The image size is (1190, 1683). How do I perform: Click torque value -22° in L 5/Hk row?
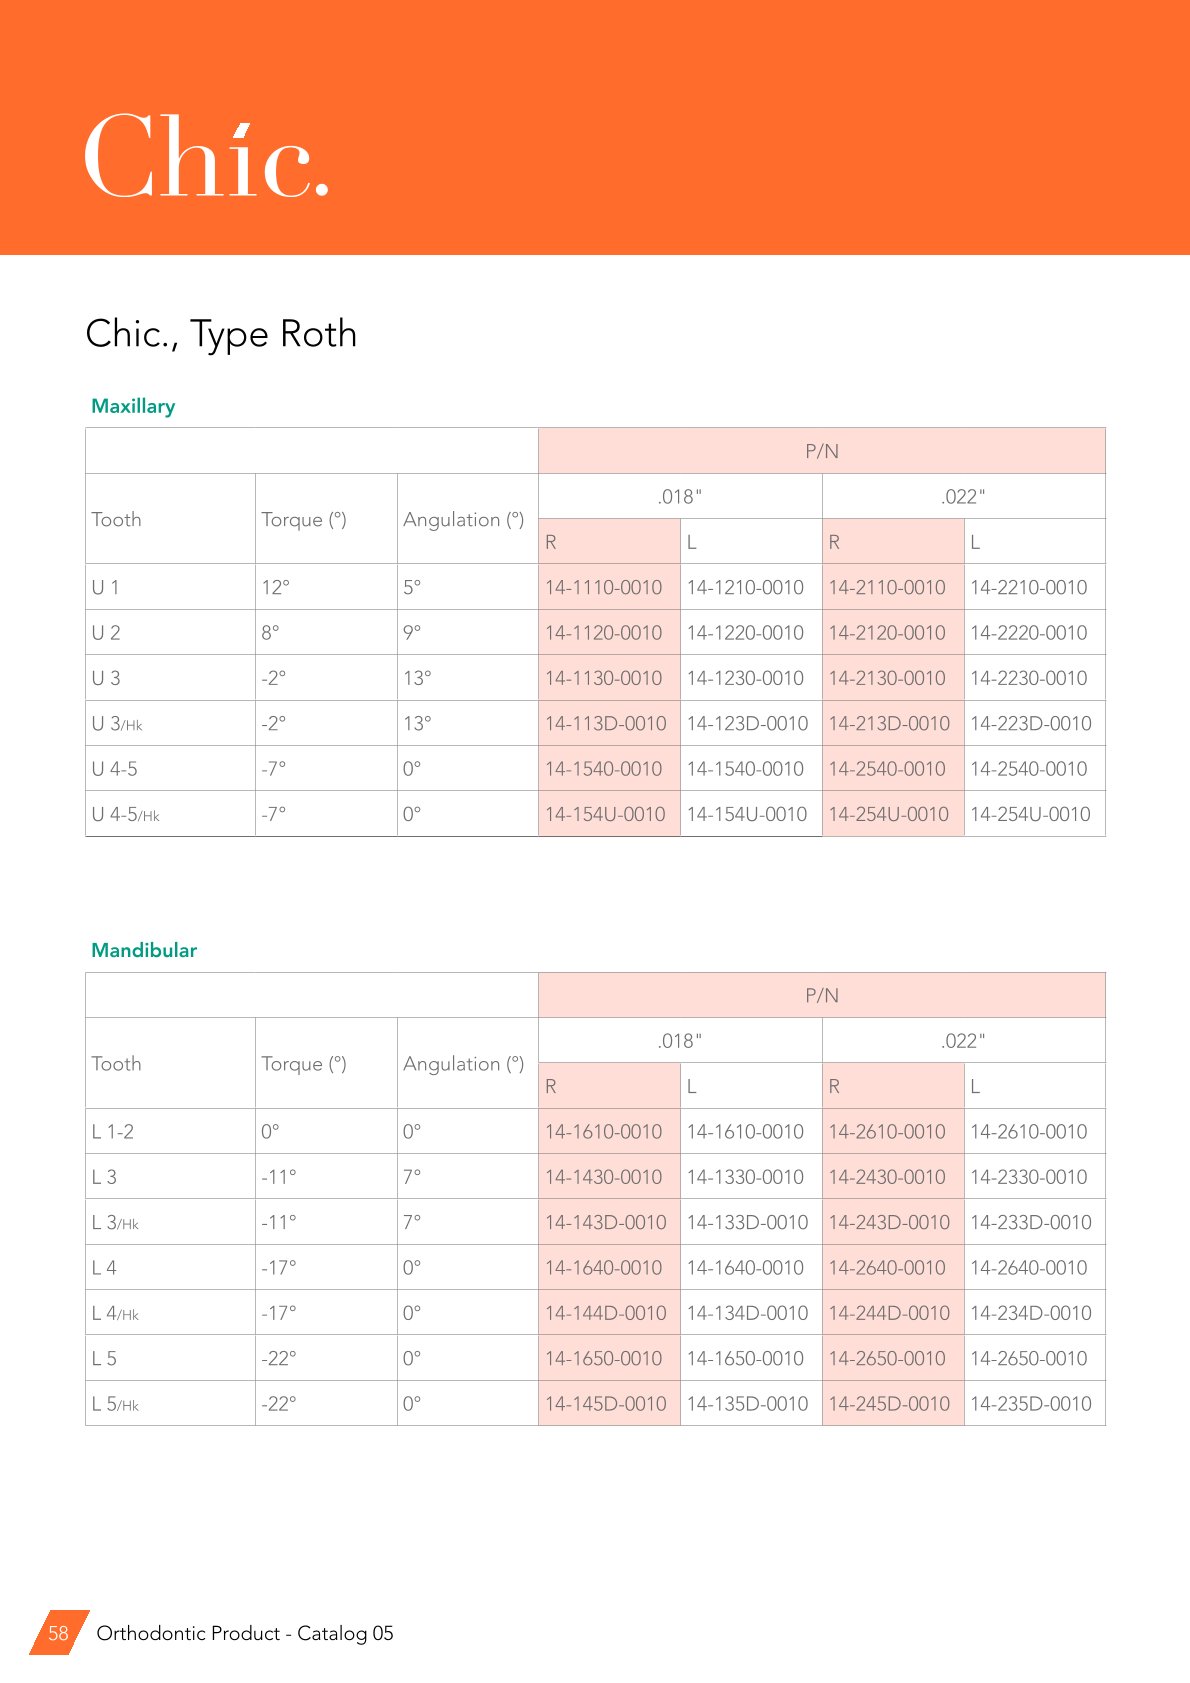click(279, 1404)
